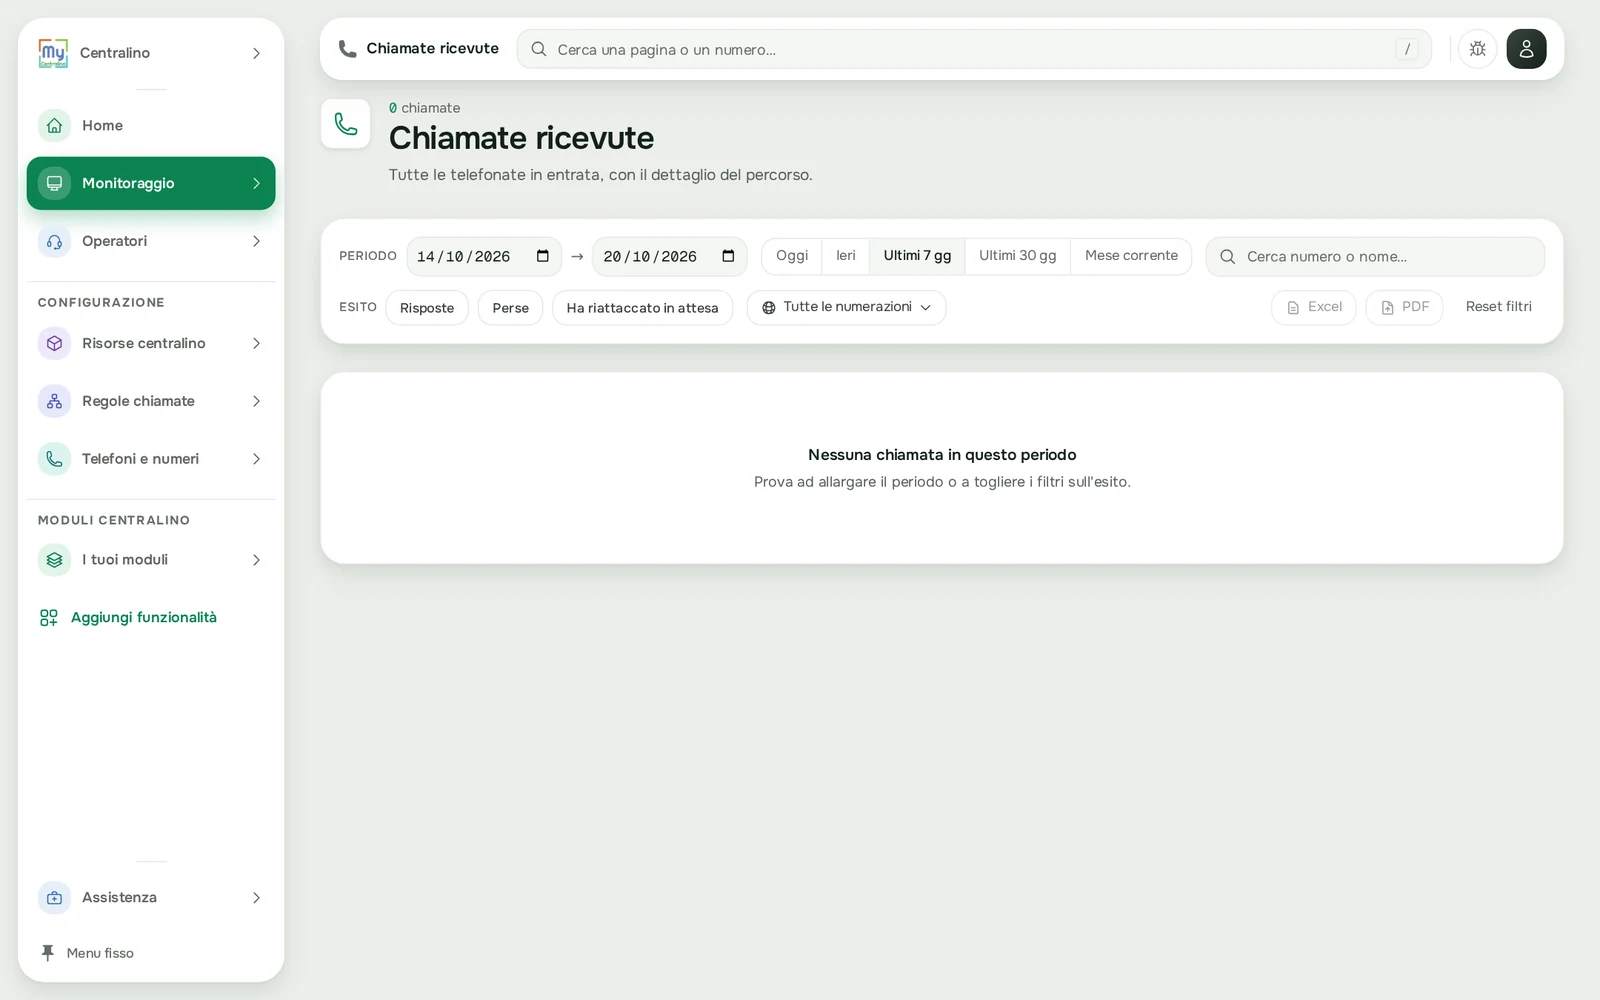1600x1000 pixels.
Task: Click the magnifier icon in top search bar
Action: [x=538, y=49]
